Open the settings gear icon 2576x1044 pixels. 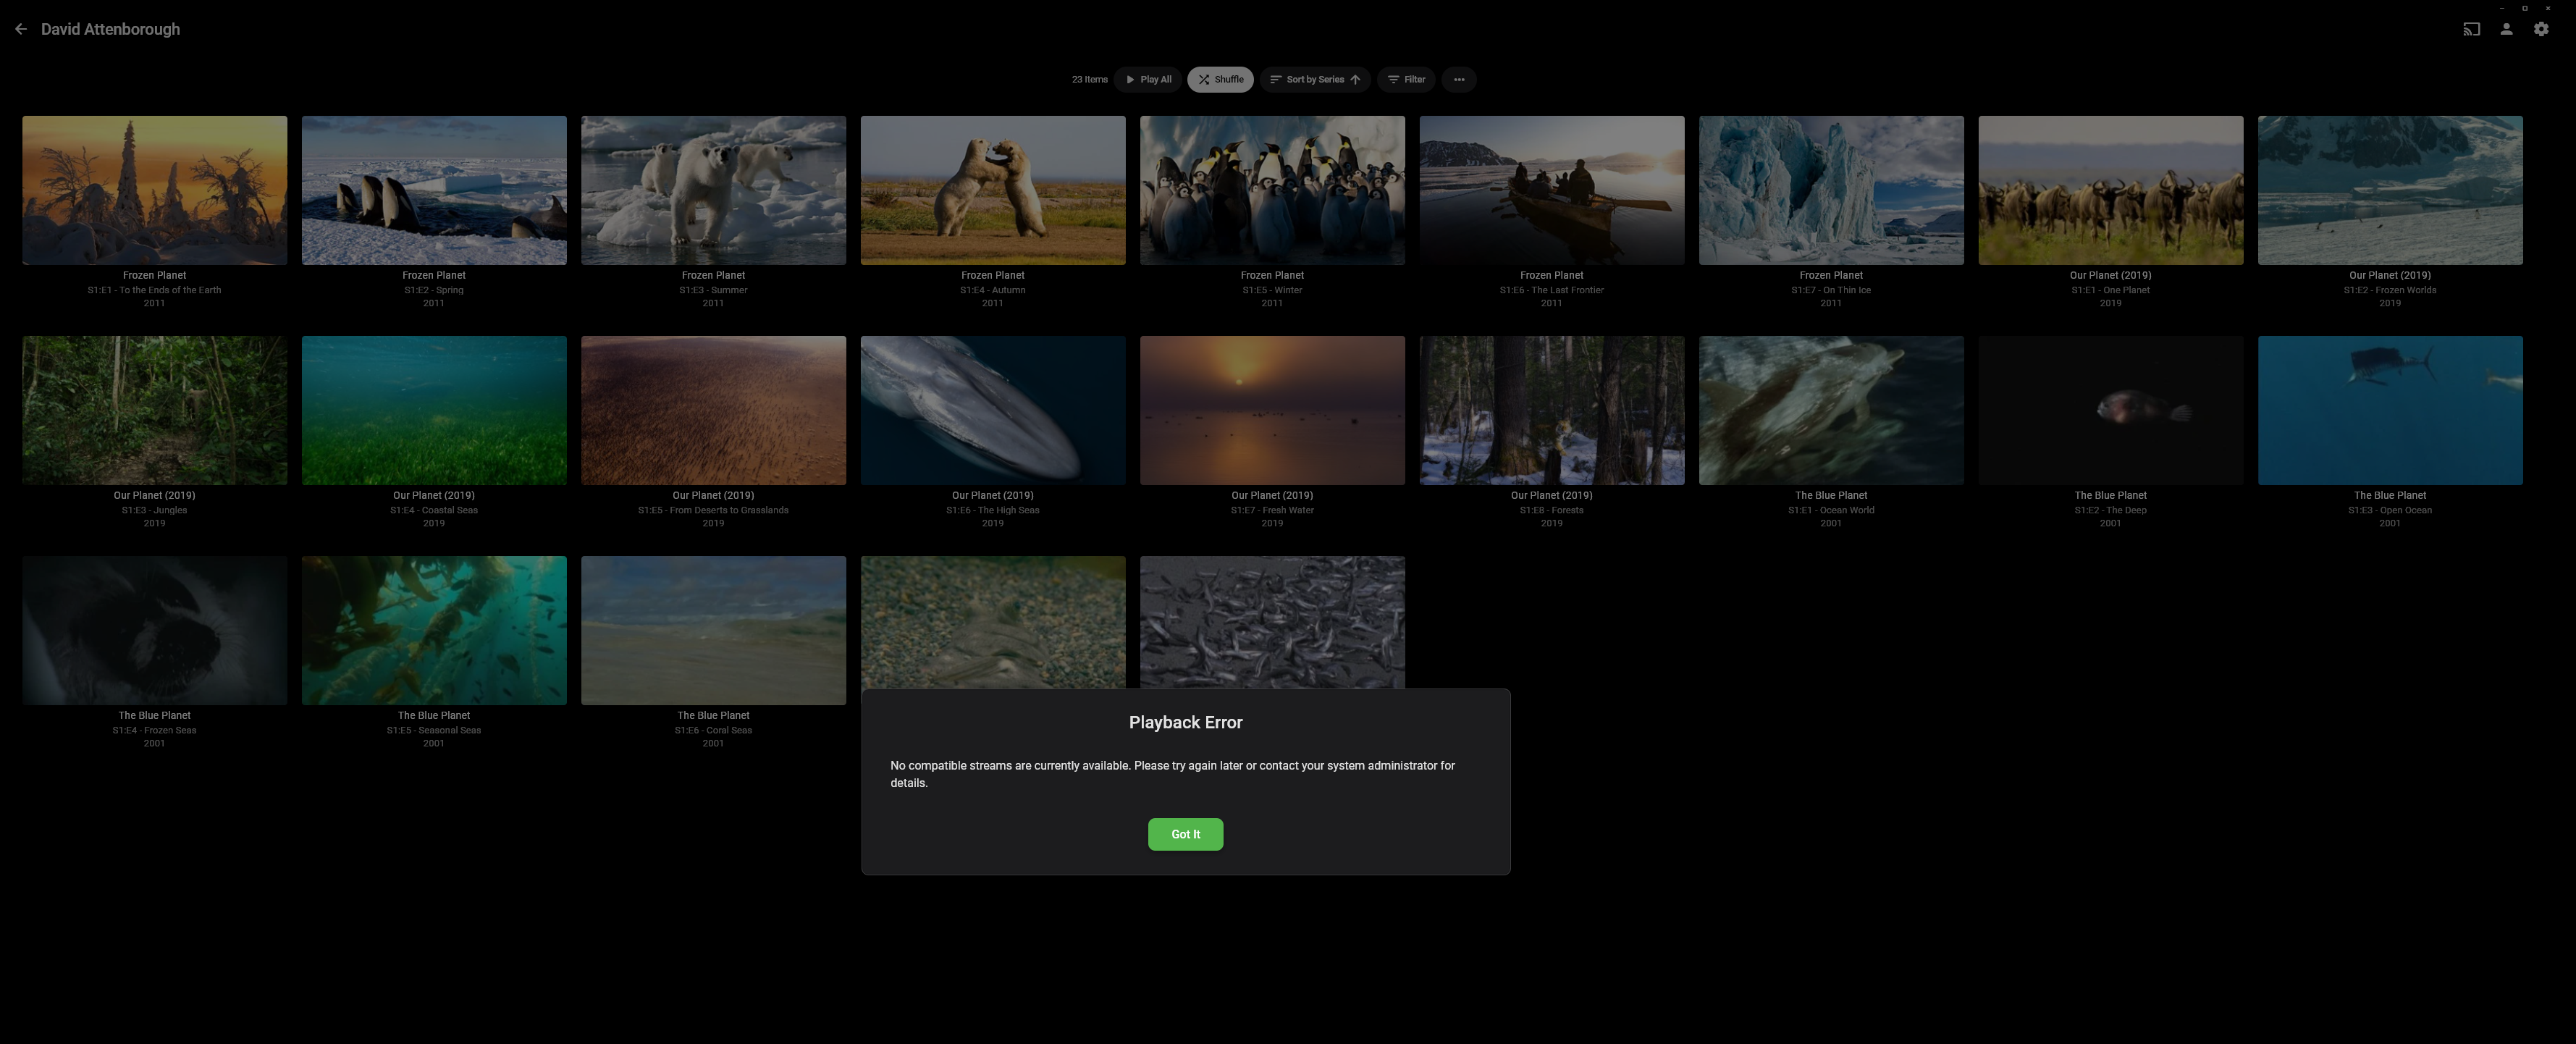point(2541,29)
